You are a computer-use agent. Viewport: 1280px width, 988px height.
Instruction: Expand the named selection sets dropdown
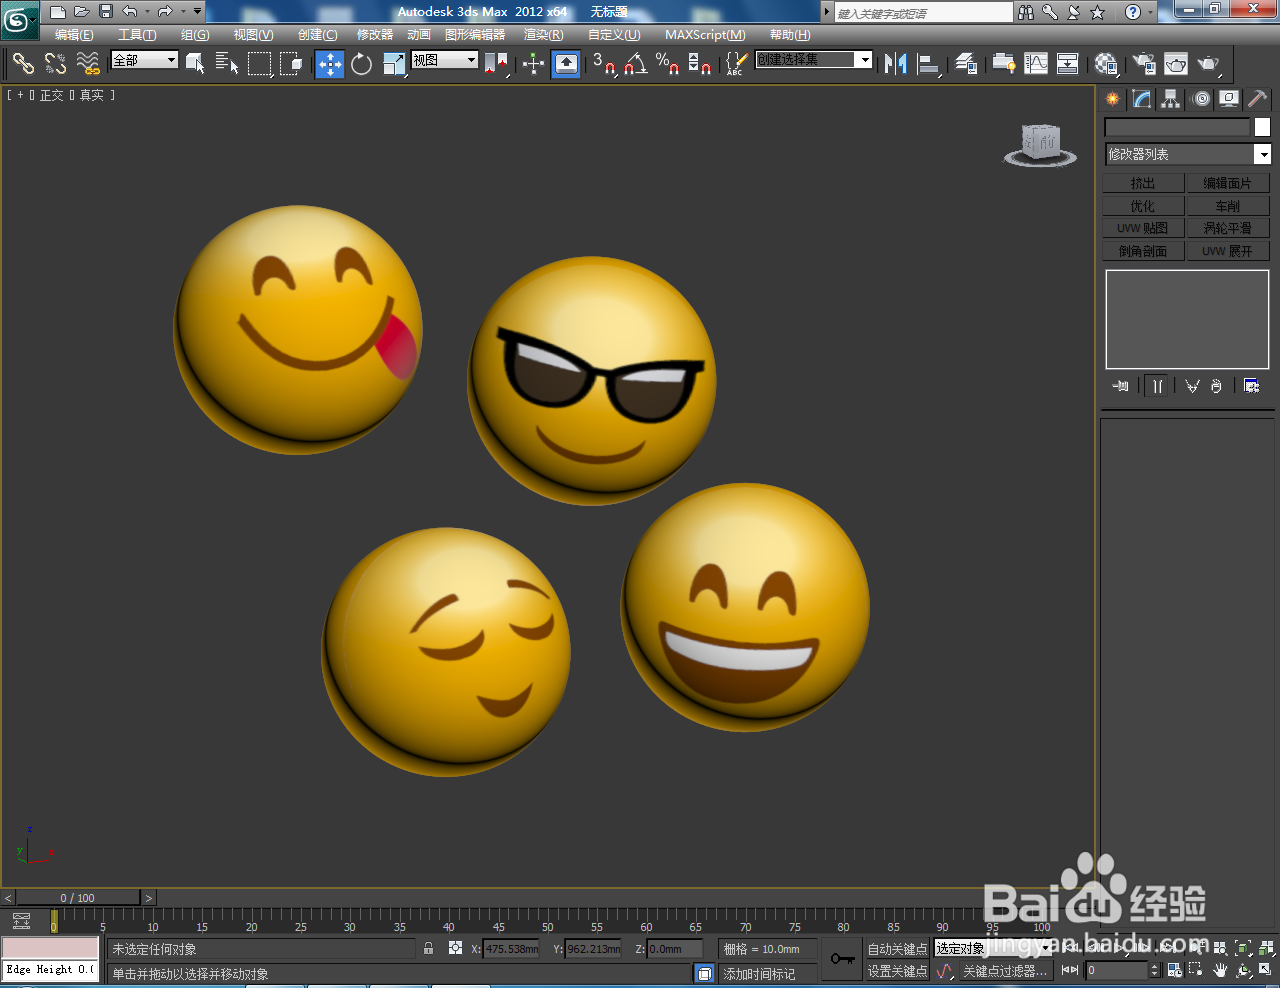pos(864,60)
